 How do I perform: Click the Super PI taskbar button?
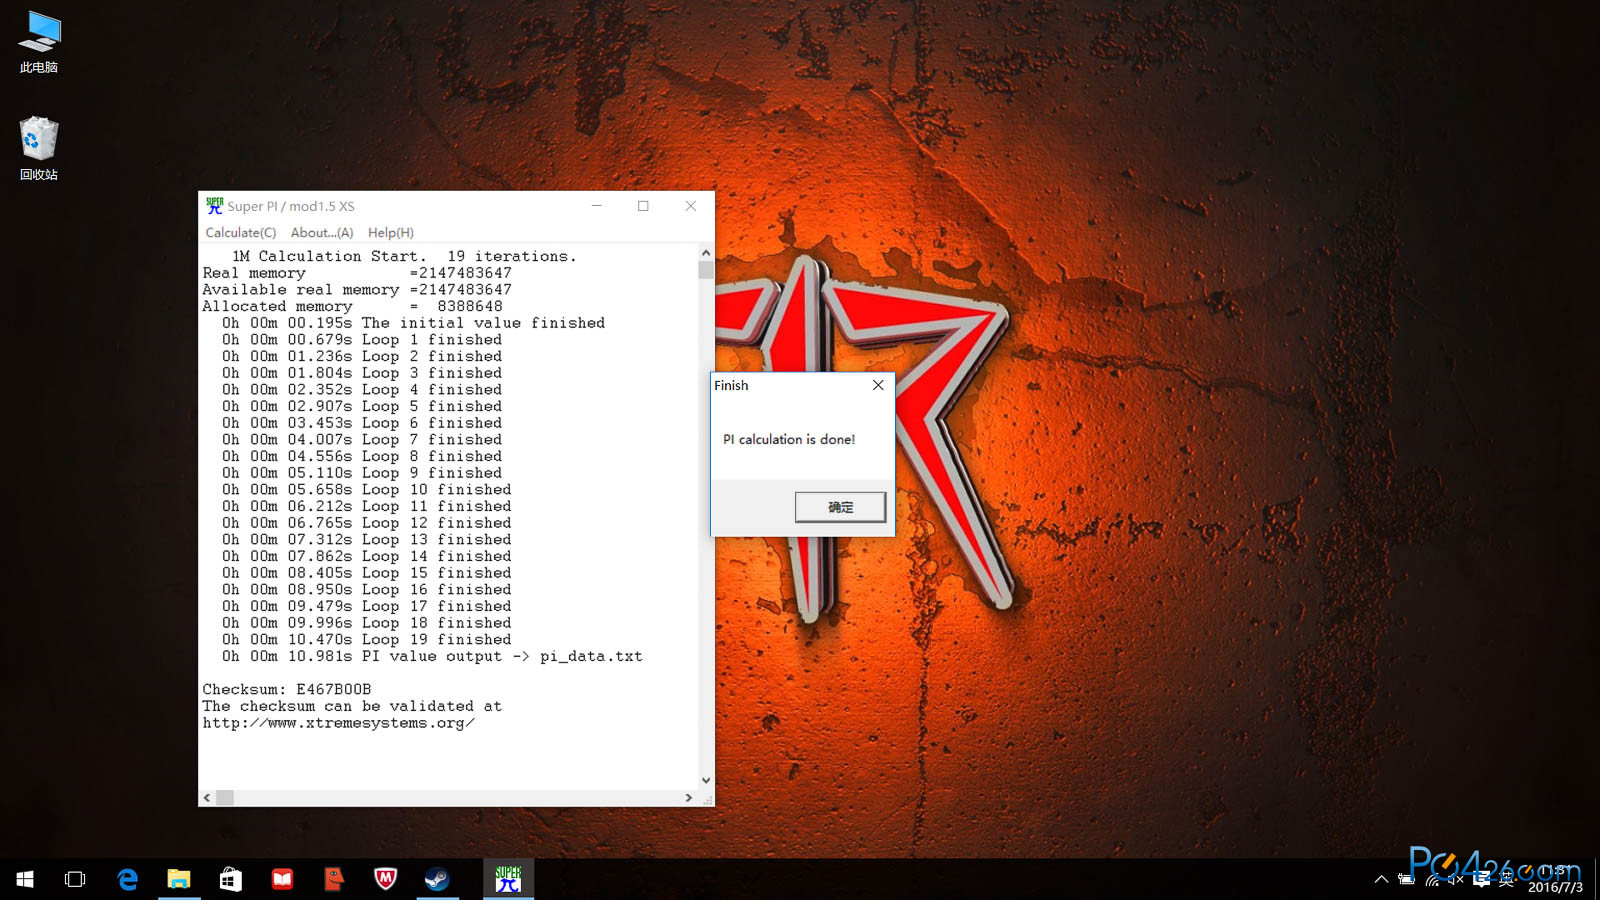[509, 879]
